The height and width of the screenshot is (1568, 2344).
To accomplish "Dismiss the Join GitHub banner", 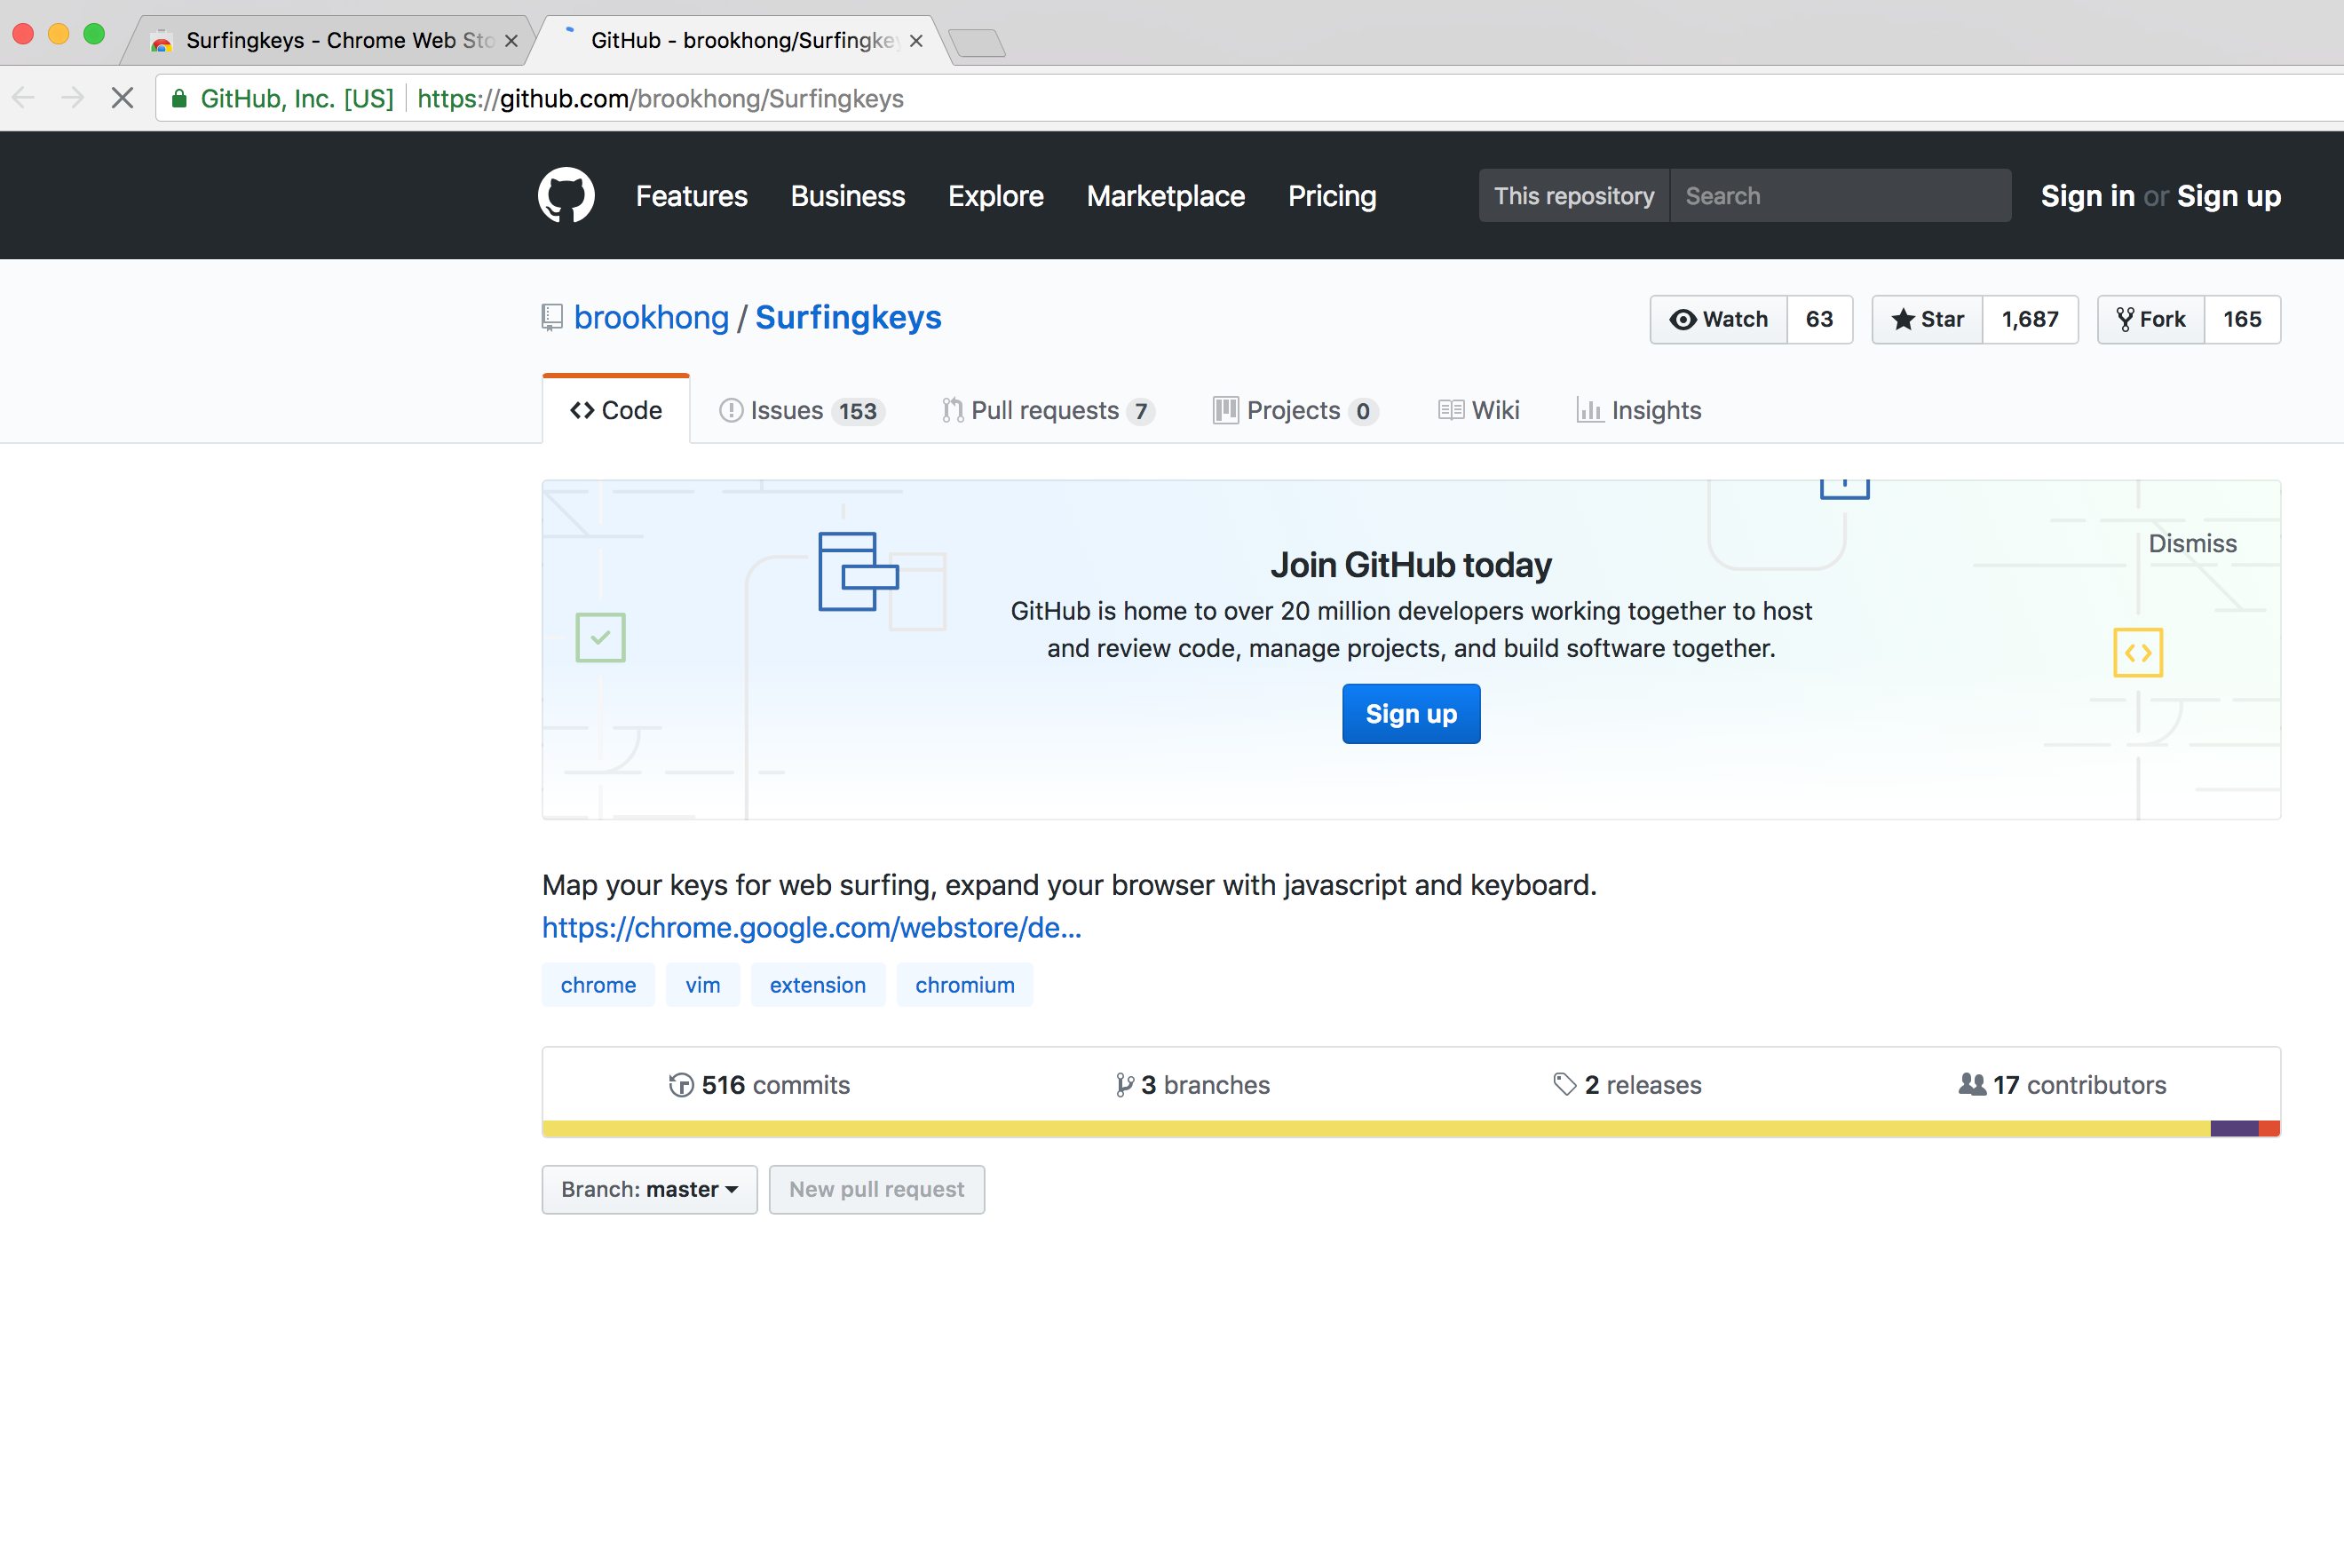I will (2193, 543).
